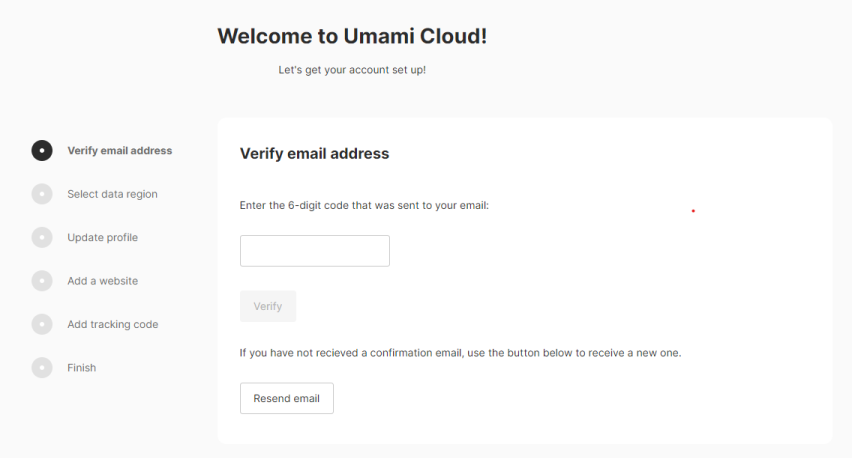
Task: Click the Add tracking code step circle
Action: (42, 324)
